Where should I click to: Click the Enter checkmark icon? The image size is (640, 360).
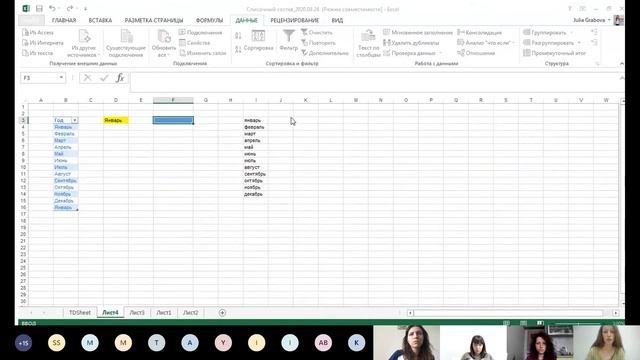(x=104, y=78)
